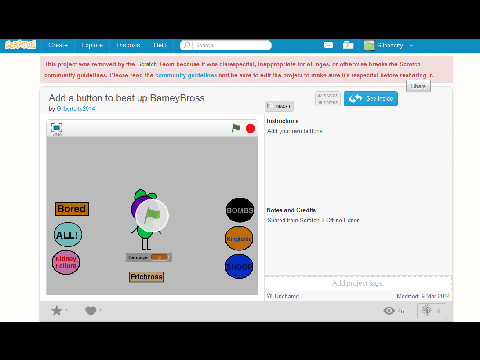Click the Scratch logo in the header
The height and width of the screenshot is (360, 480).
click(21, 45)
